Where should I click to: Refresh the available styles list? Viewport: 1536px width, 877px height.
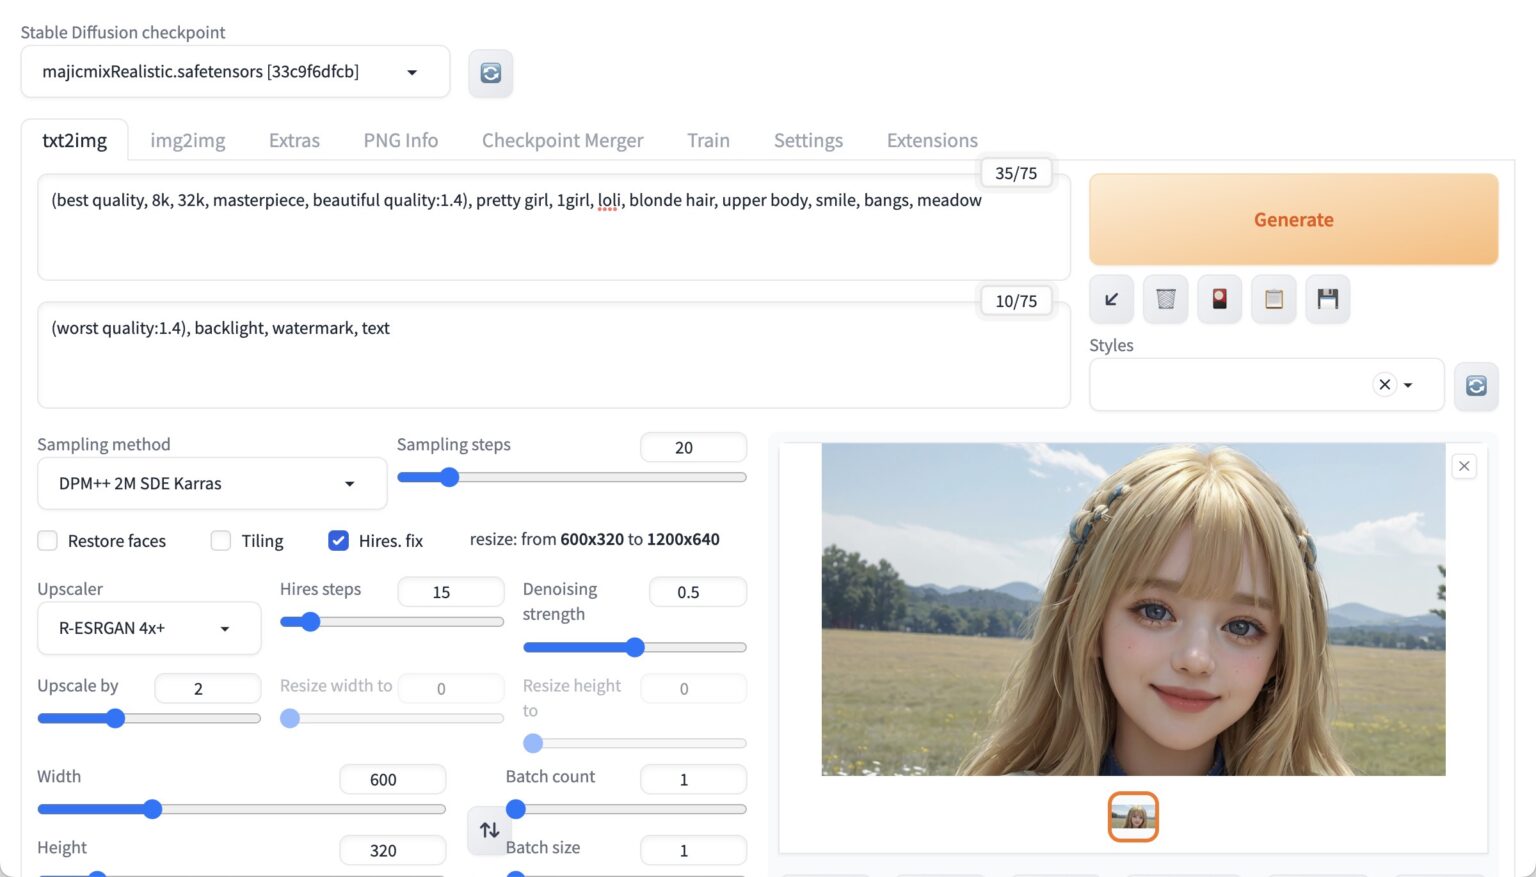[x=1476, y=386]
